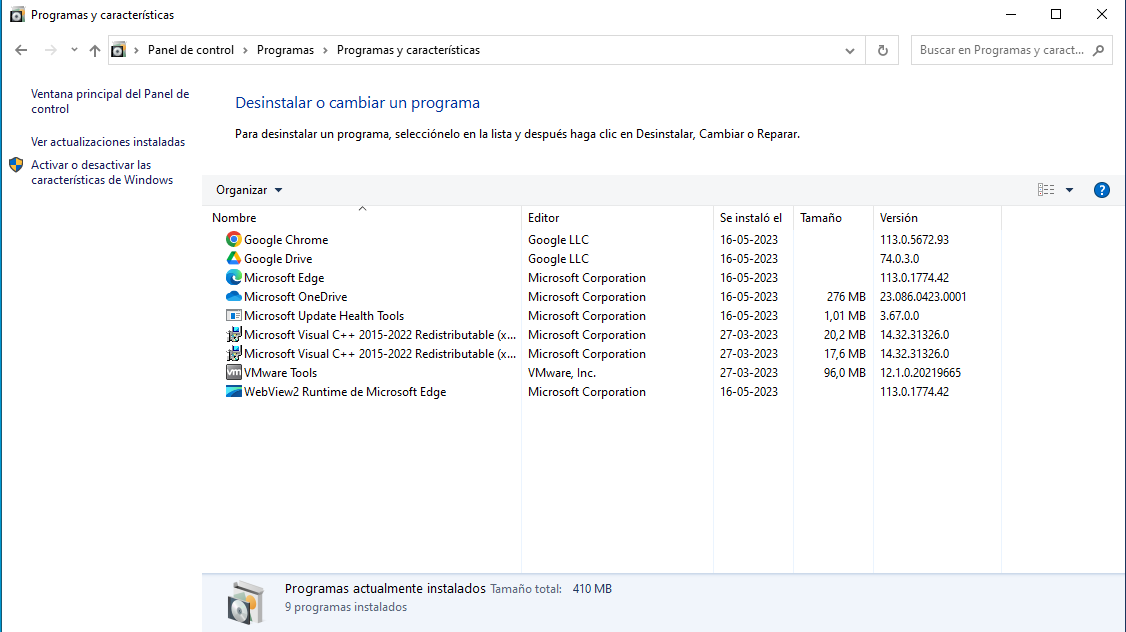The width and height of the screenshot is (1126, 632).
Task: Click version 3.67.0.0 cell
Action: click(899, 315)
